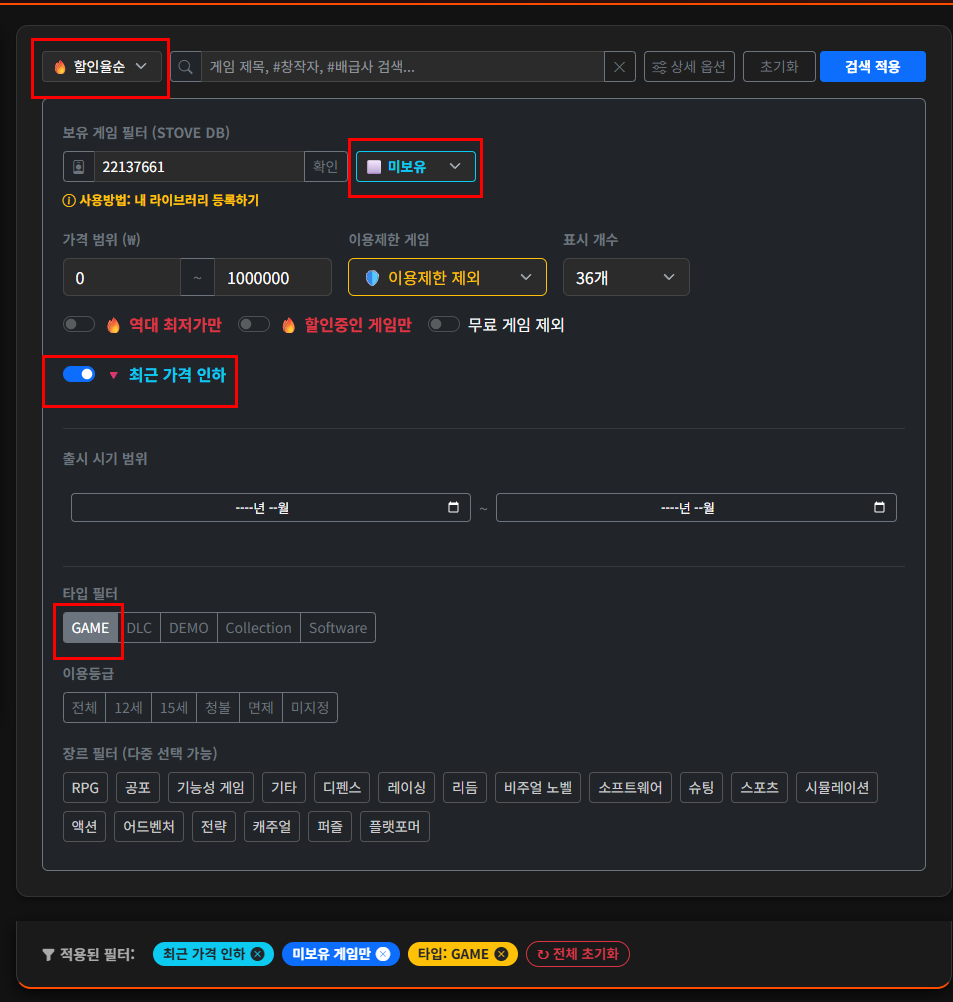Enable the 역대 최저가만 toggle

coord(79,324)
